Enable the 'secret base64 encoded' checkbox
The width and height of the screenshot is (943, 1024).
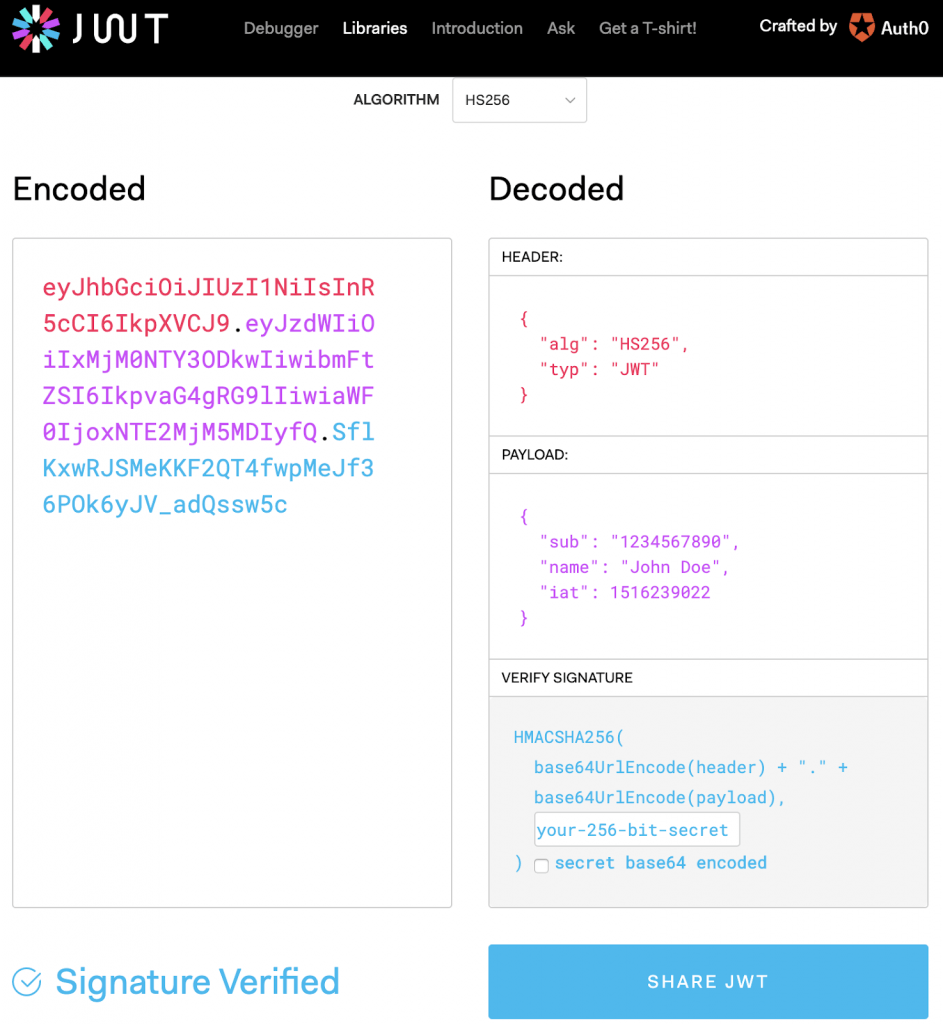click(541, 866)
